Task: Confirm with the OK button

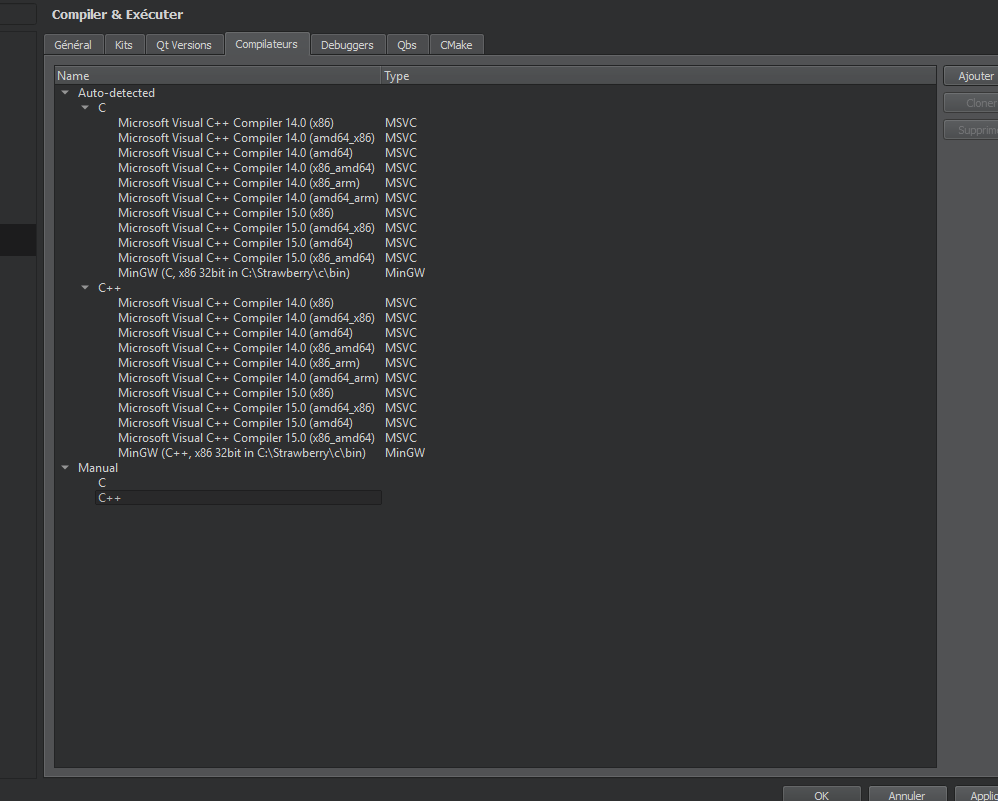Action: [821, 795]
